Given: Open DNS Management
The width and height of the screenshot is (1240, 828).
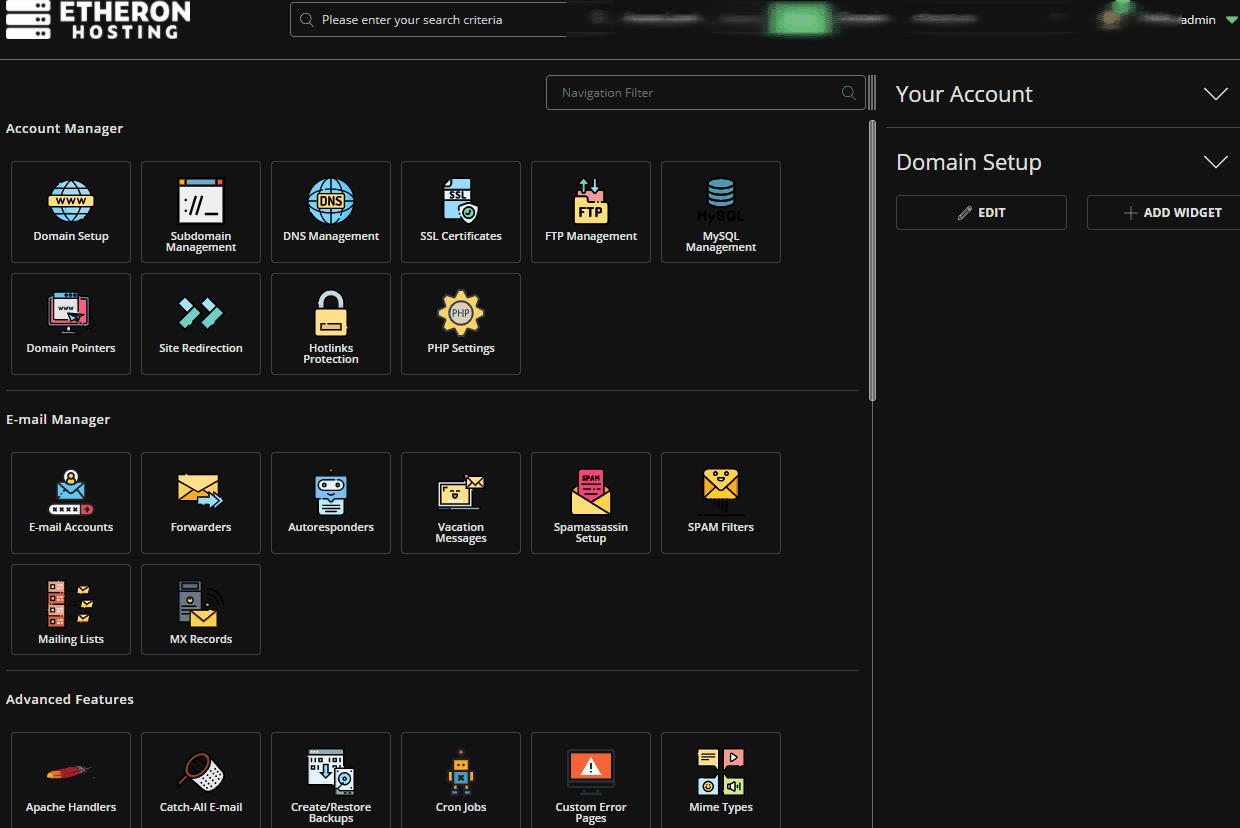Looking at the screenshot, I should pos(331,212).
